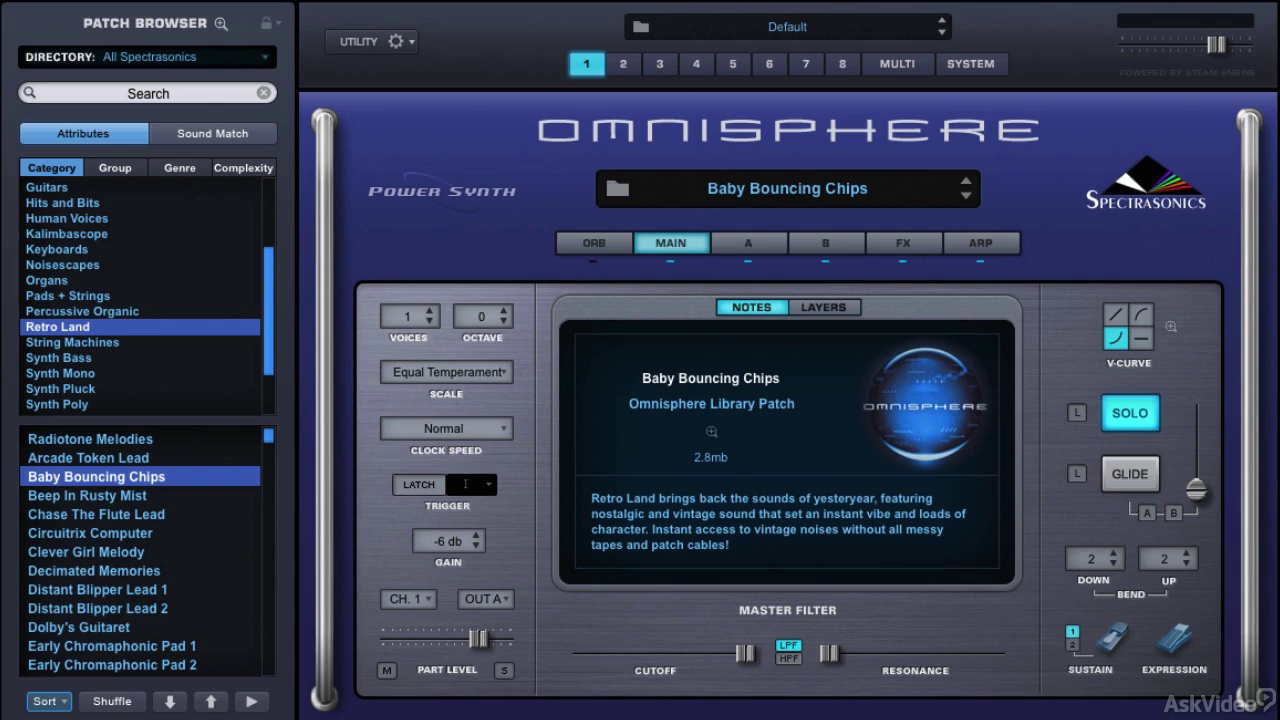
Task: Open the trigger mode dropdown
Action: tap(472, 485)
